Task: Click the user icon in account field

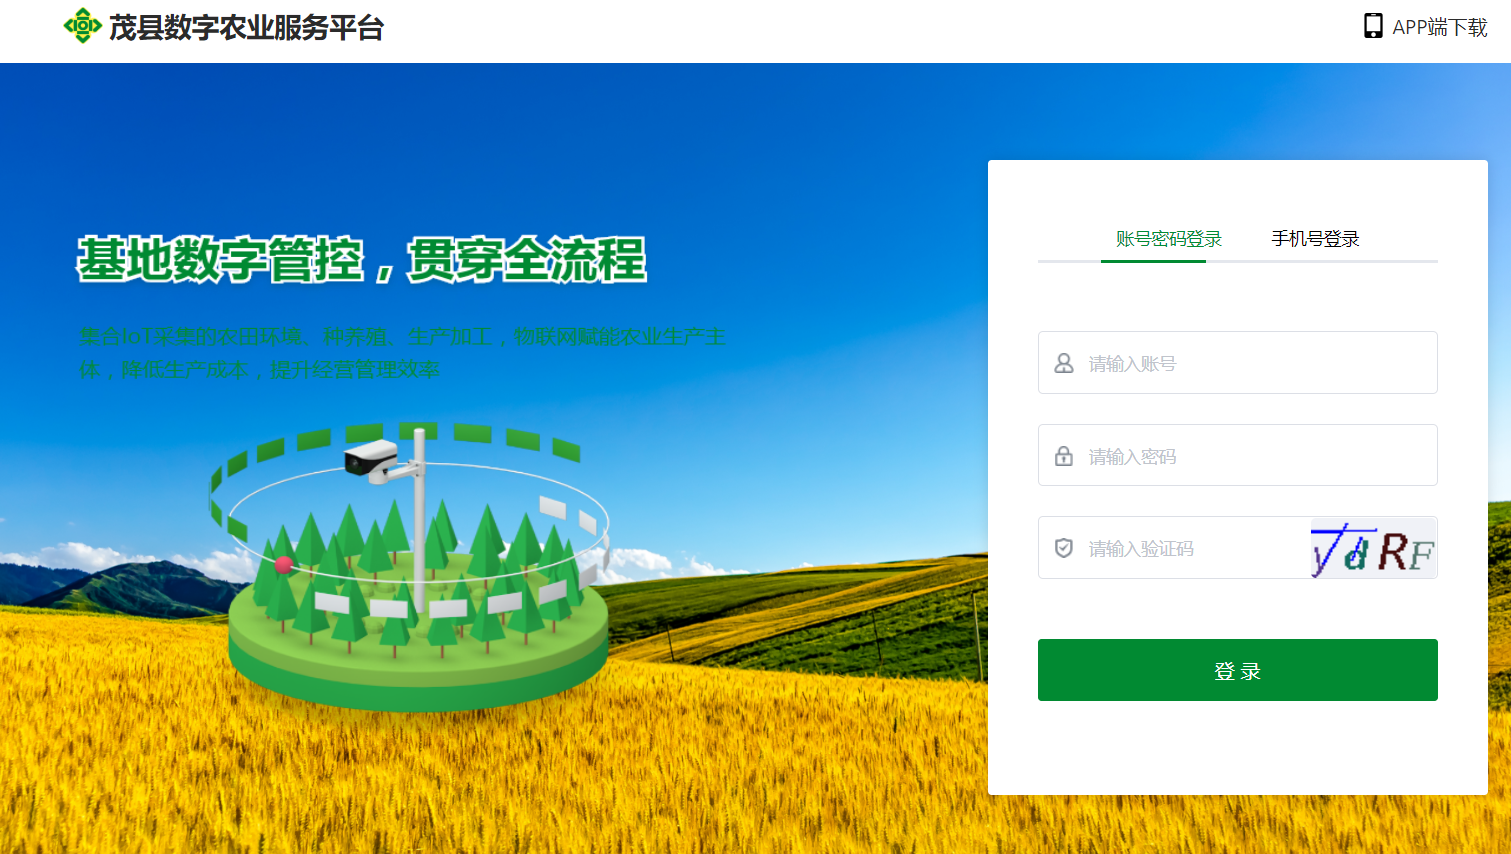Action: (1064, 363)
